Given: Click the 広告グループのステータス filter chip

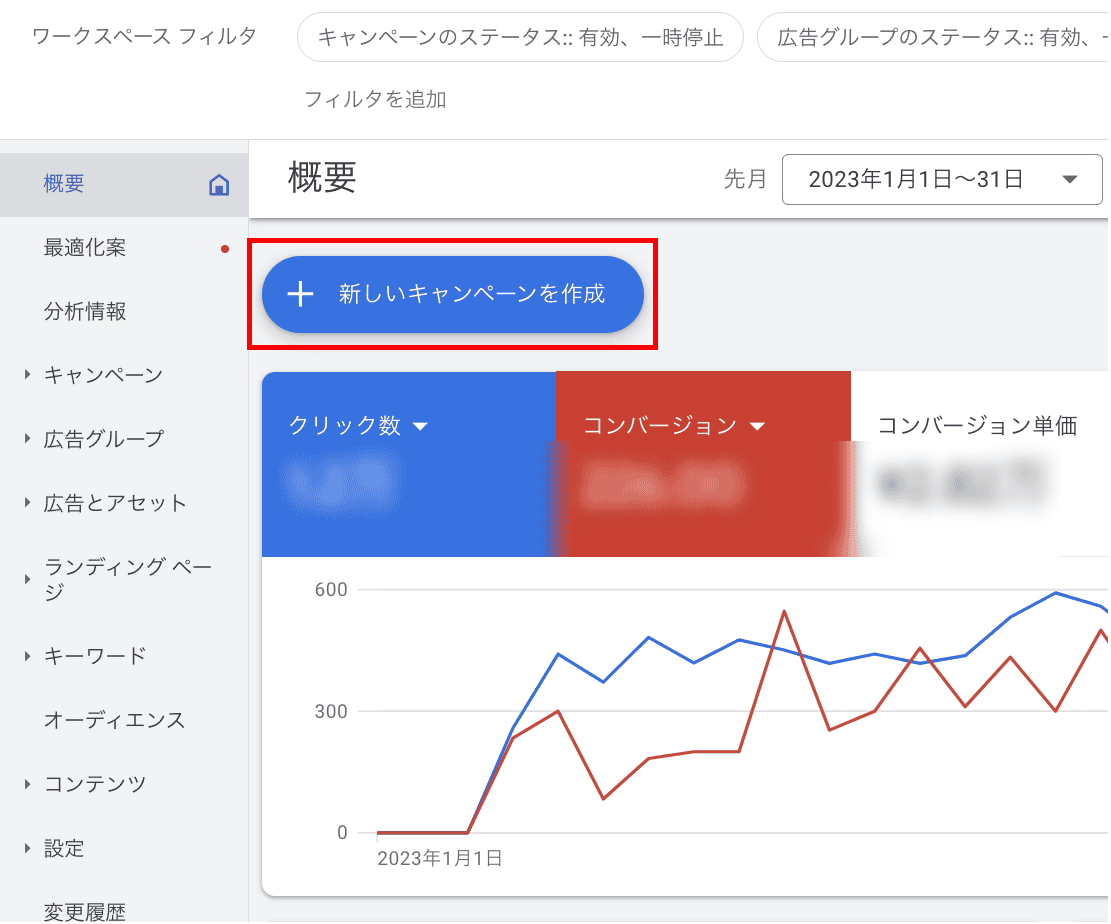Looking at the screenshot, I should (933, 37).
